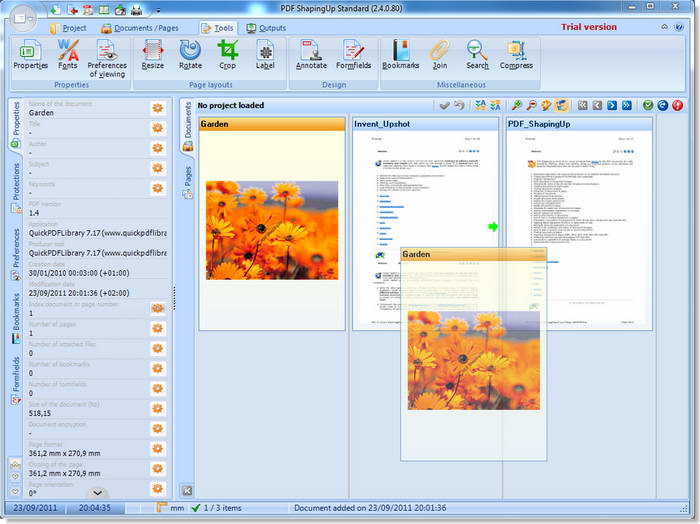Screen dimensions: 700x524
Task: Select the Rotate tool
Action: click(x=190, y=55)
